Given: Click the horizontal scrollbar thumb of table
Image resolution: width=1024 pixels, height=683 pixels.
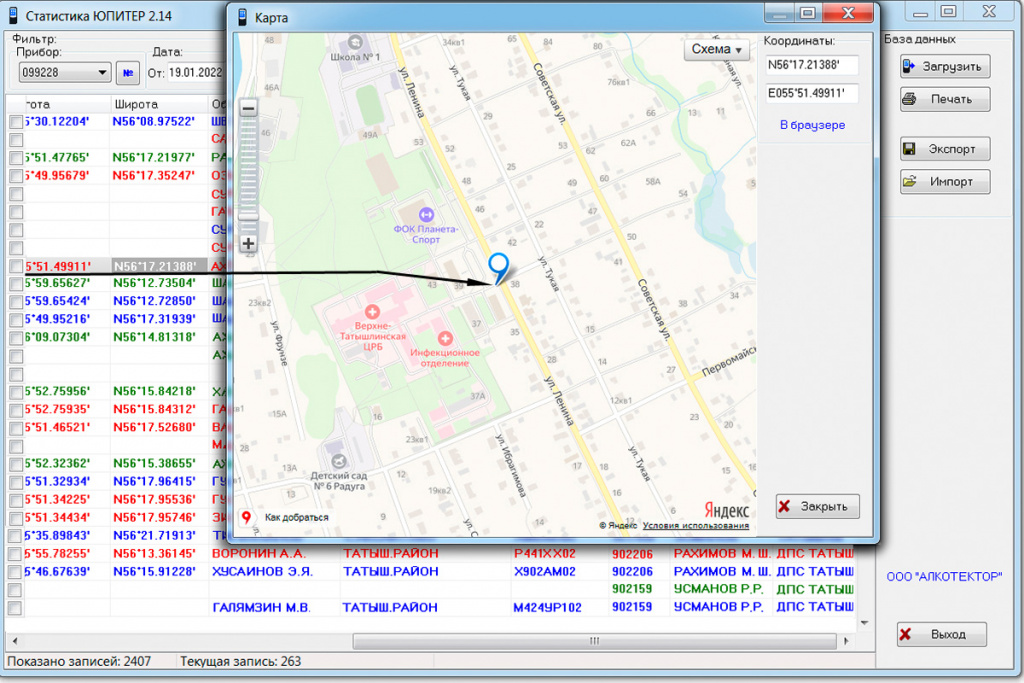Looking at the screenshot, I should click(594, 641).
